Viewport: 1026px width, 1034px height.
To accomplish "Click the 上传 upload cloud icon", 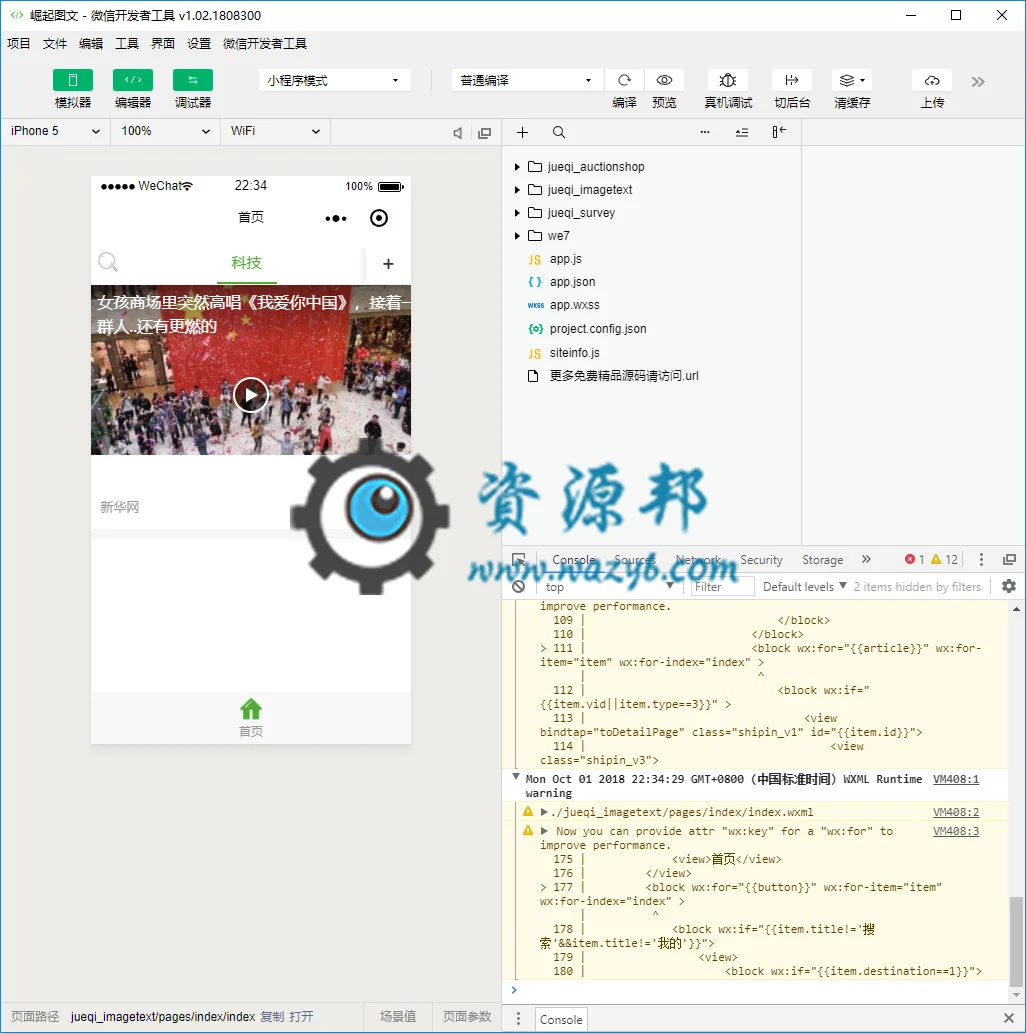I will [x=932, y=80].
